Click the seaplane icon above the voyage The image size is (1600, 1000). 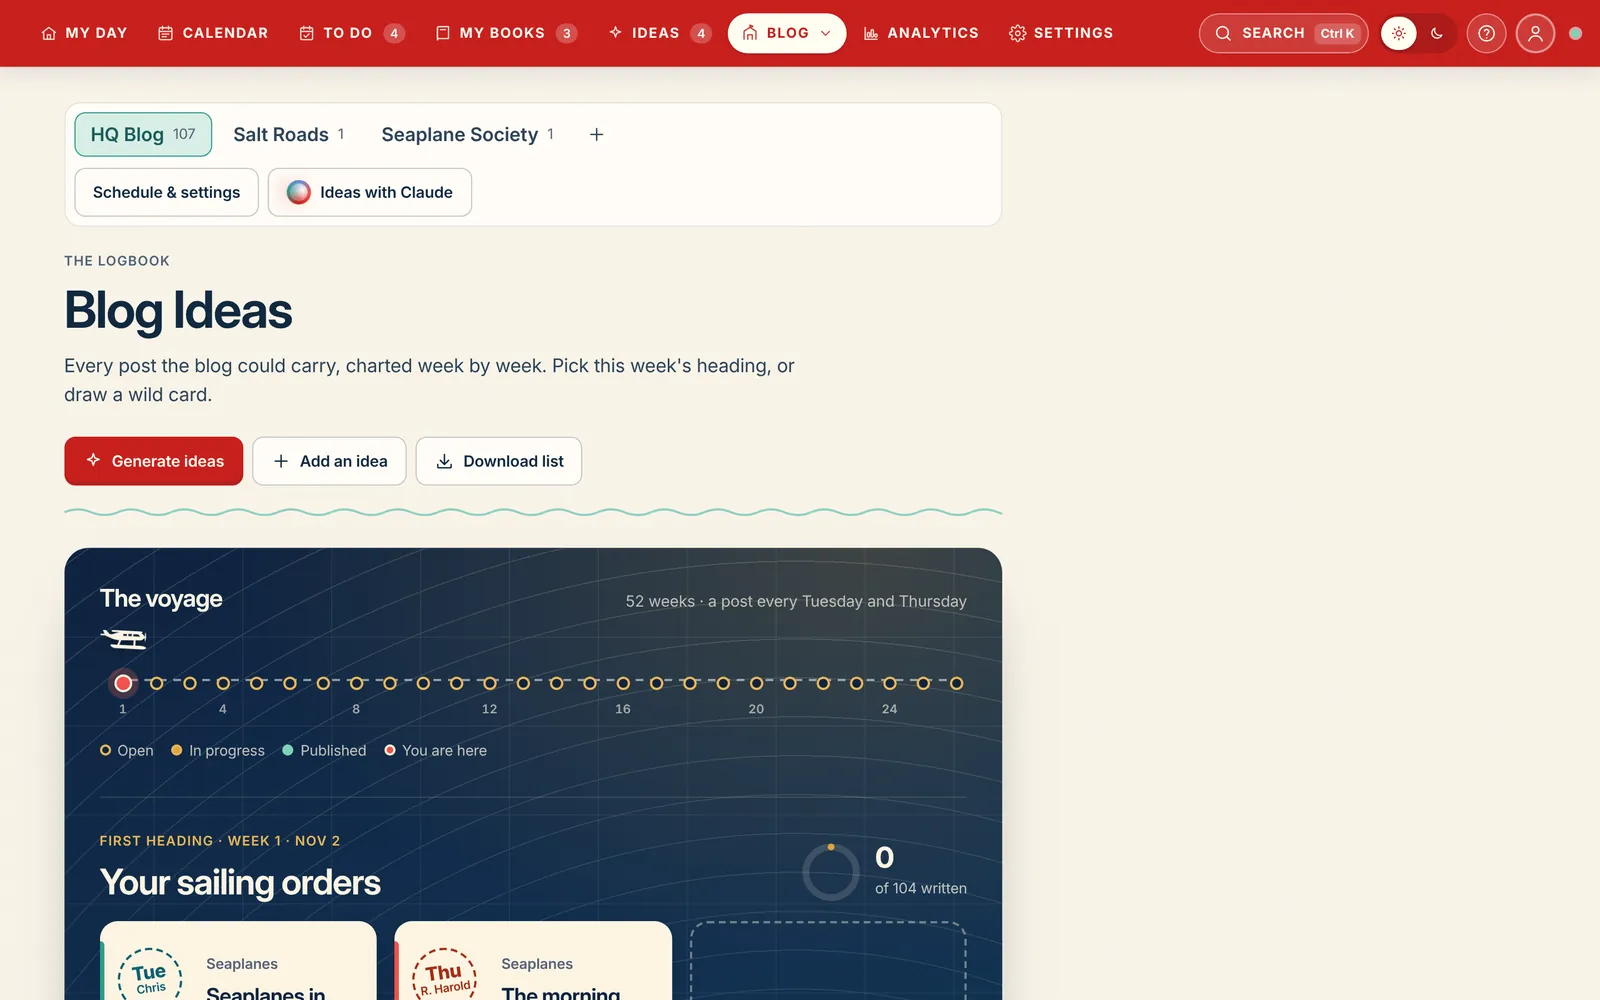coord(124,638)
